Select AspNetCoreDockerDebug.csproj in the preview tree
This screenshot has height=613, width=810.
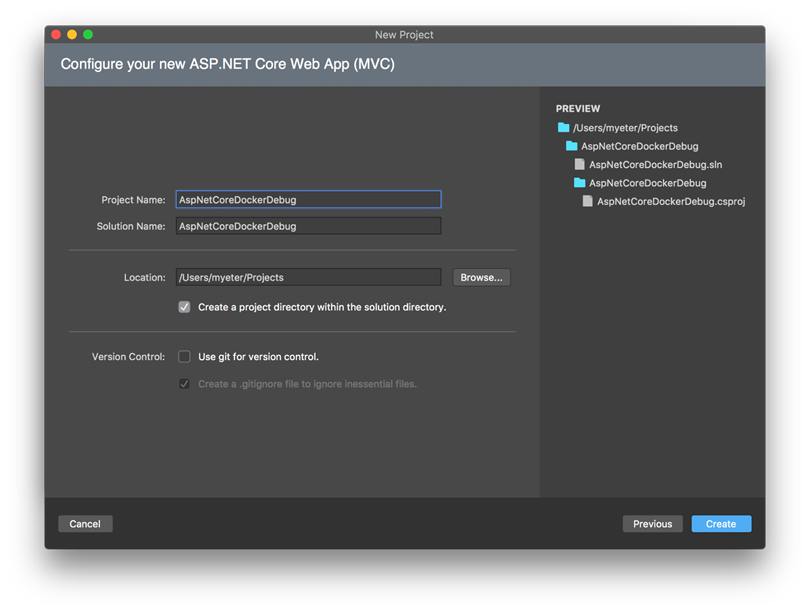coord(671,201)
